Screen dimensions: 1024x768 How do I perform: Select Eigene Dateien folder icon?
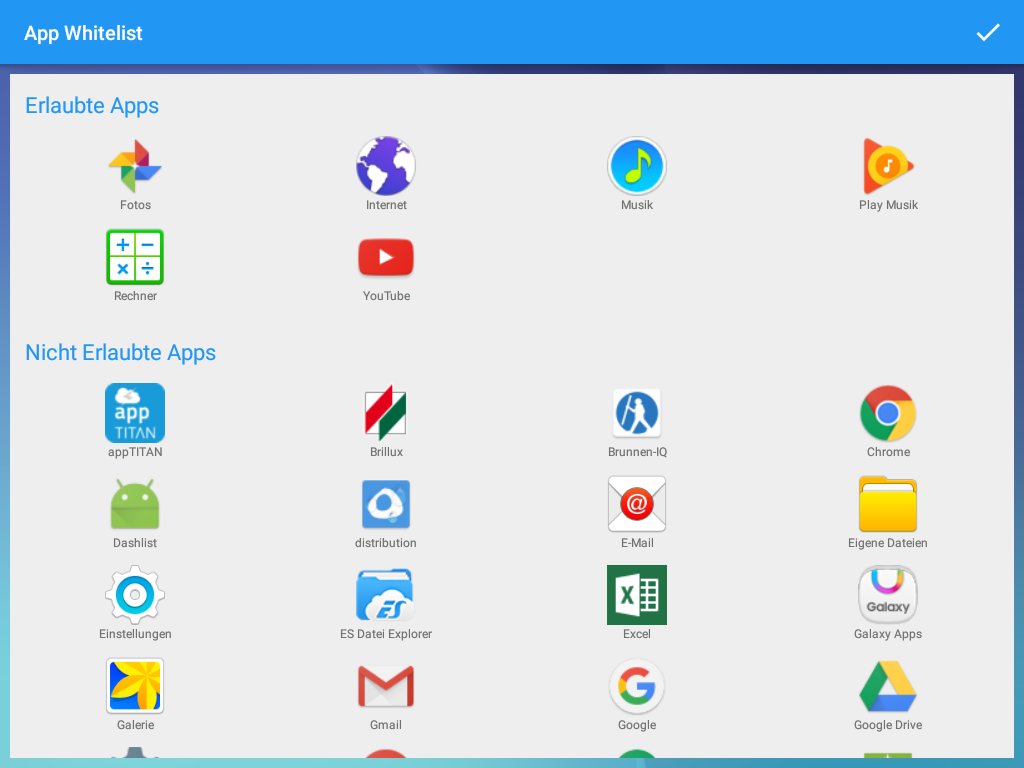(x=888, y=504)
